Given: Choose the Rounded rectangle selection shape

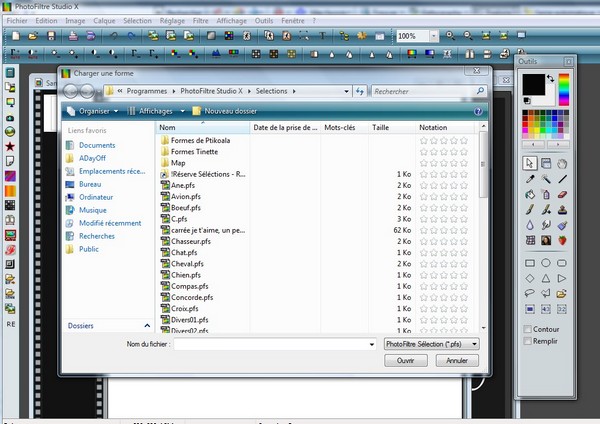Looking at the screenshot, I should (562, 263).
